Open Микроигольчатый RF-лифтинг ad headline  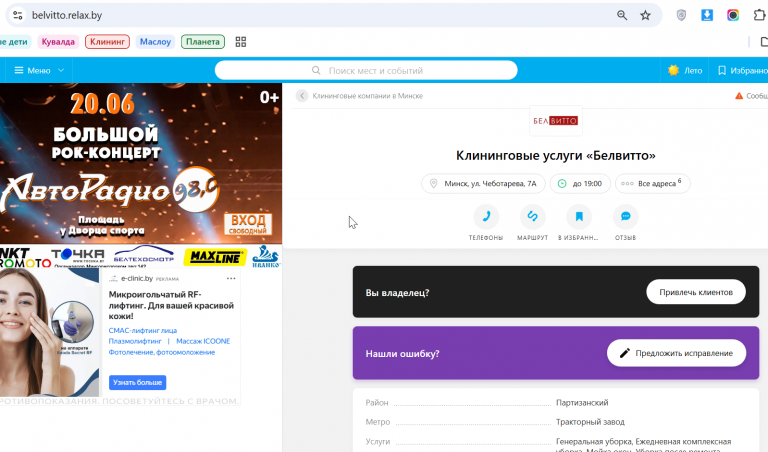pyautogui.click(x=171, y=305)
